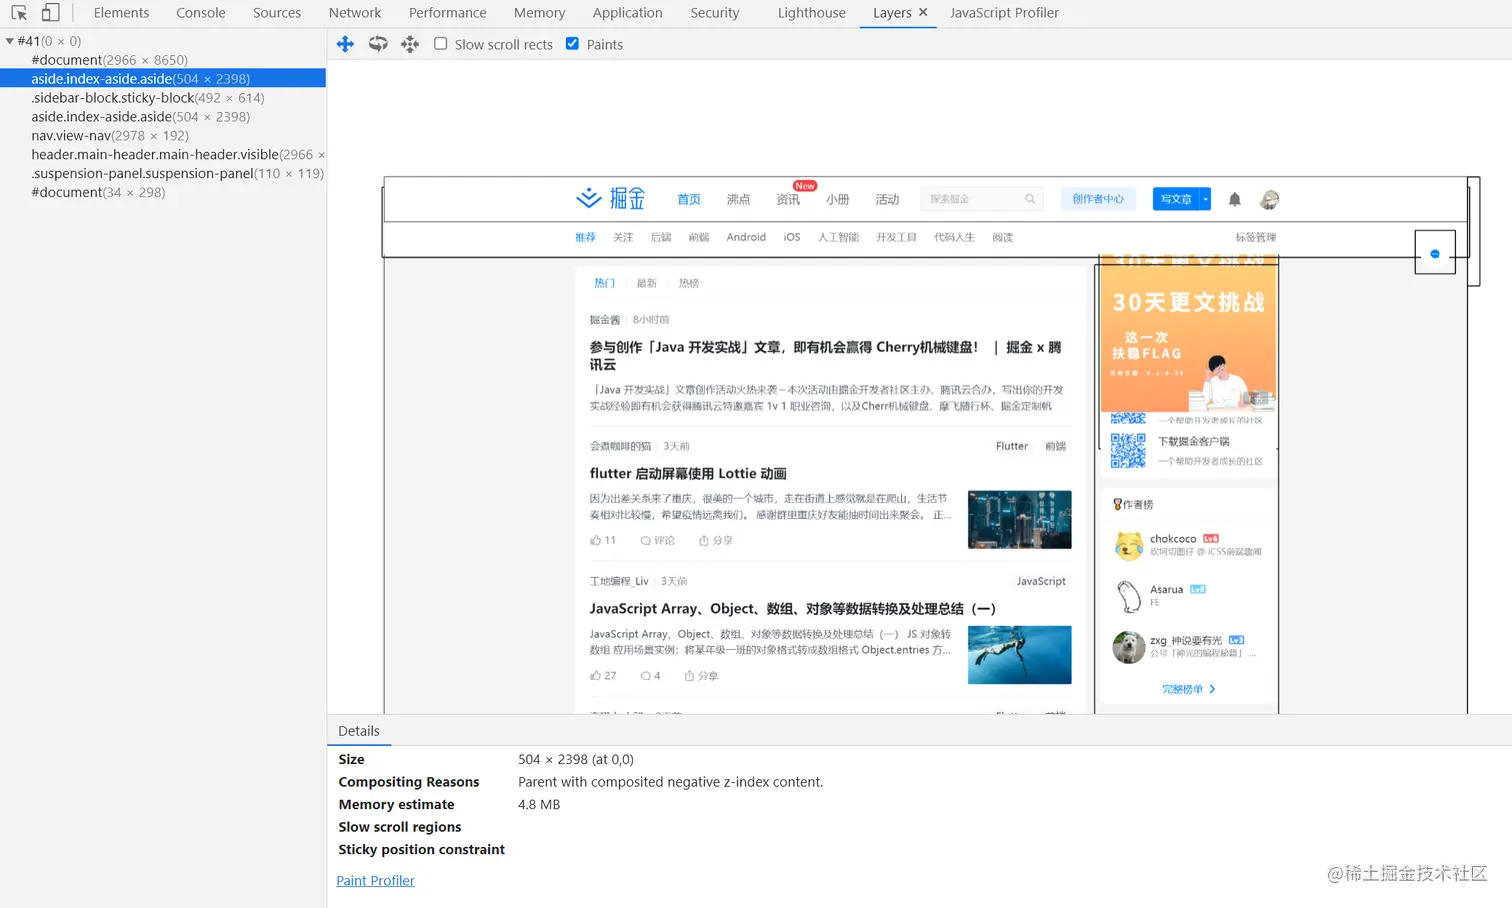
Task: Switch to the Sources tab
Action: (x=277, y=13)
